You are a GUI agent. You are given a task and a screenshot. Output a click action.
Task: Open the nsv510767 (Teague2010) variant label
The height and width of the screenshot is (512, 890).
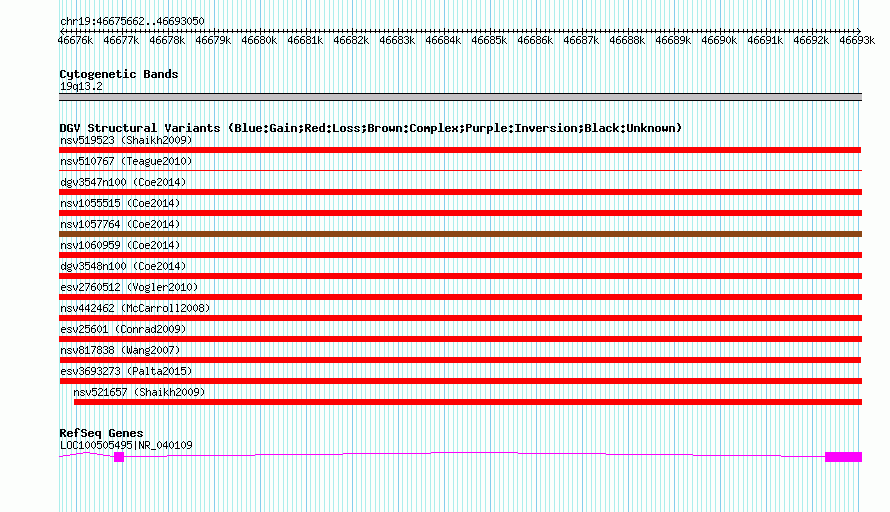126,161
